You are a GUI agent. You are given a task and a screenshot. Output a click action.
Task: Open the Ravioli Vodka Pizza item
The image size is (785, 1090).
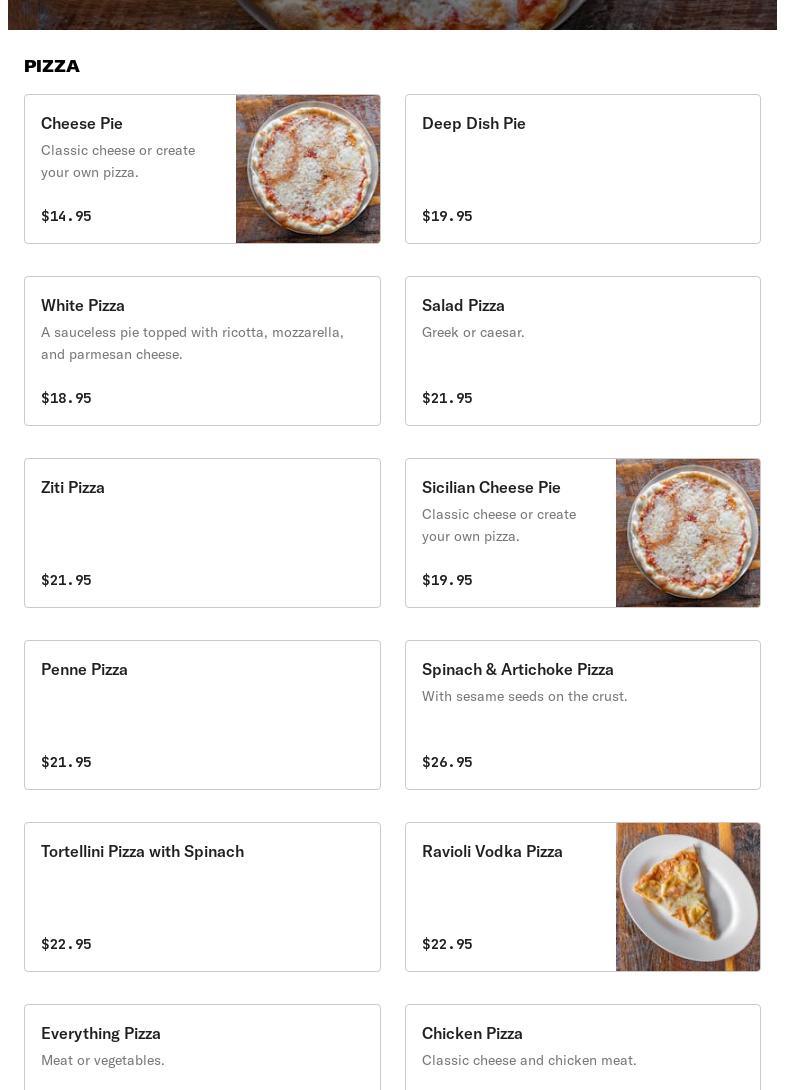(492, 852)
